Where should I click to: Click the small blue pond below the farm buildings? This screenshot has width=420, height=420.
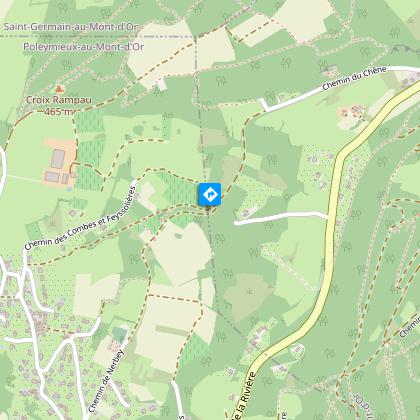(69, 189)
